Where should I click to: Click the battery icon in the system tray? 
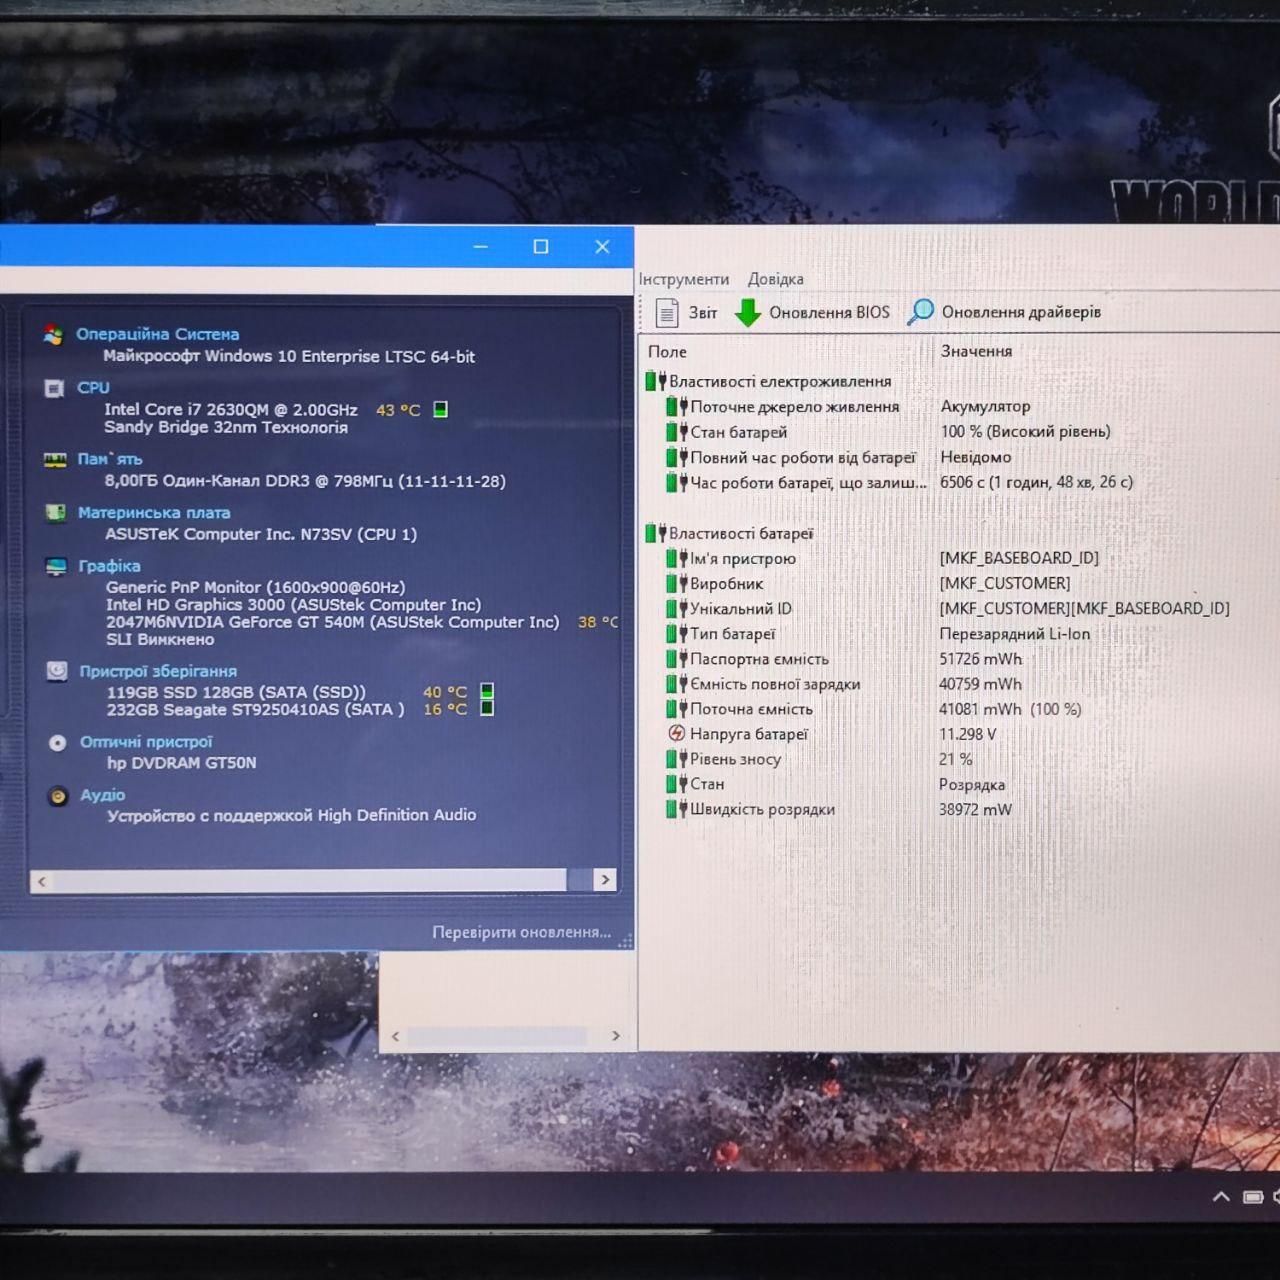(1253, 1197)
